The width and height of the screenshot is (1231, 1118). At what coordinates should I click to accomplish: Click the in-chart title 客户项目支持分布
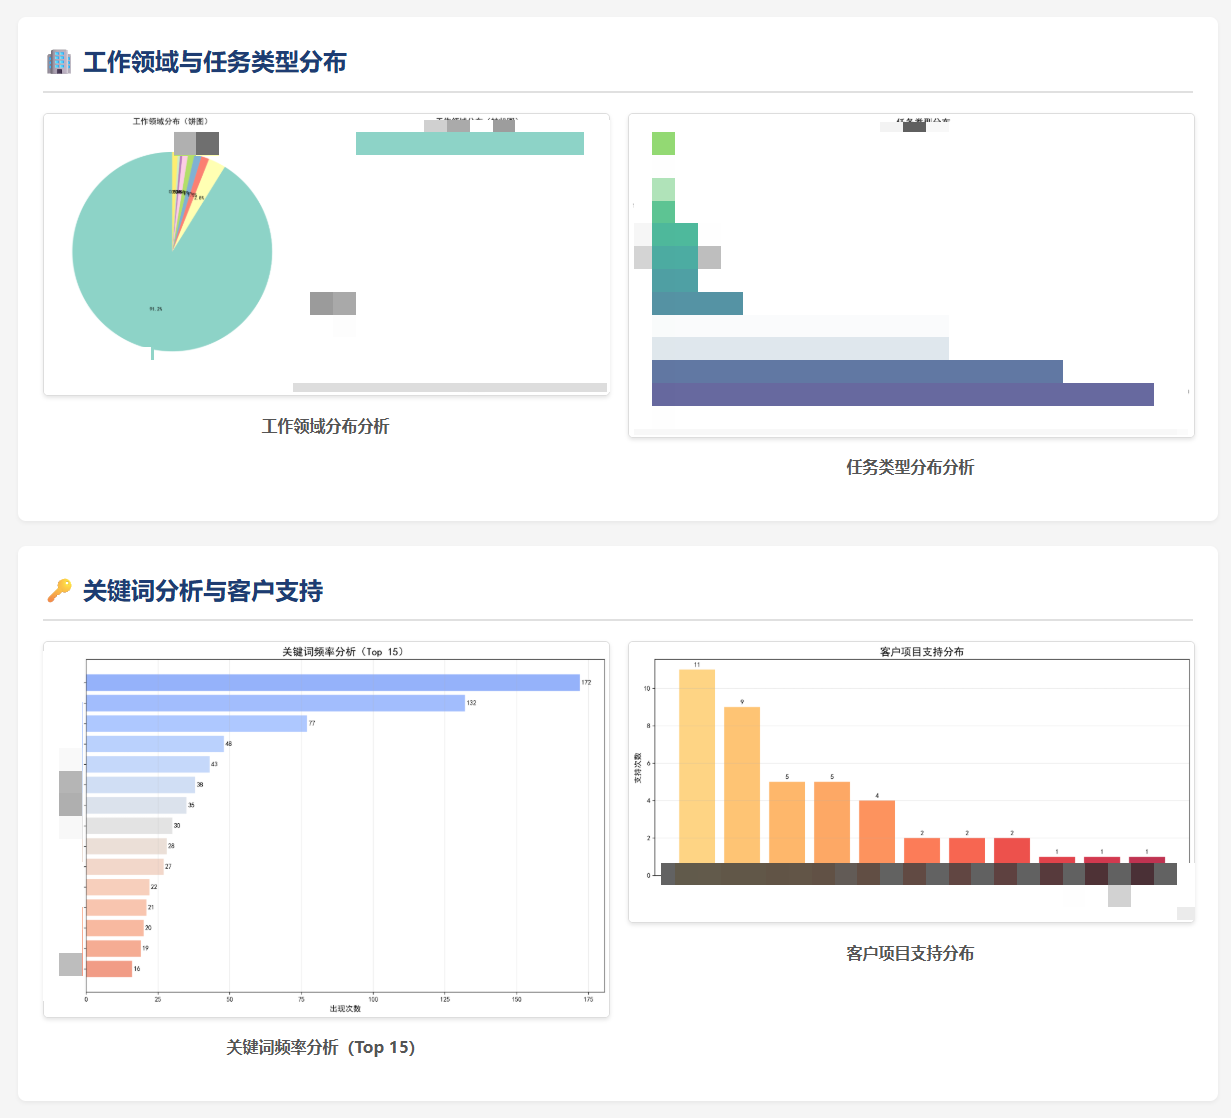tap(922, 652)
